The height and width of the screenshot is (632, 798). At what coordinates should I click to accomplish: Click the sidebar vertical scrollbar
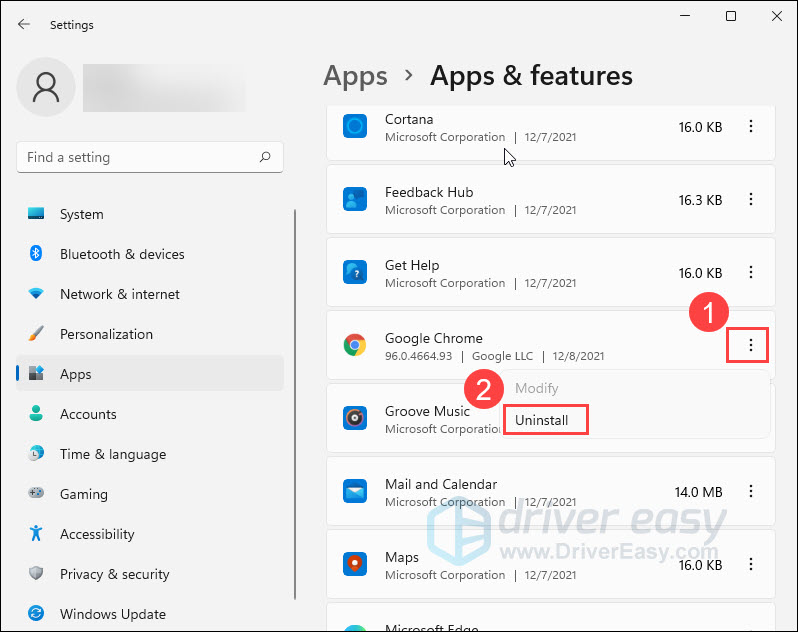click(295, 405)
